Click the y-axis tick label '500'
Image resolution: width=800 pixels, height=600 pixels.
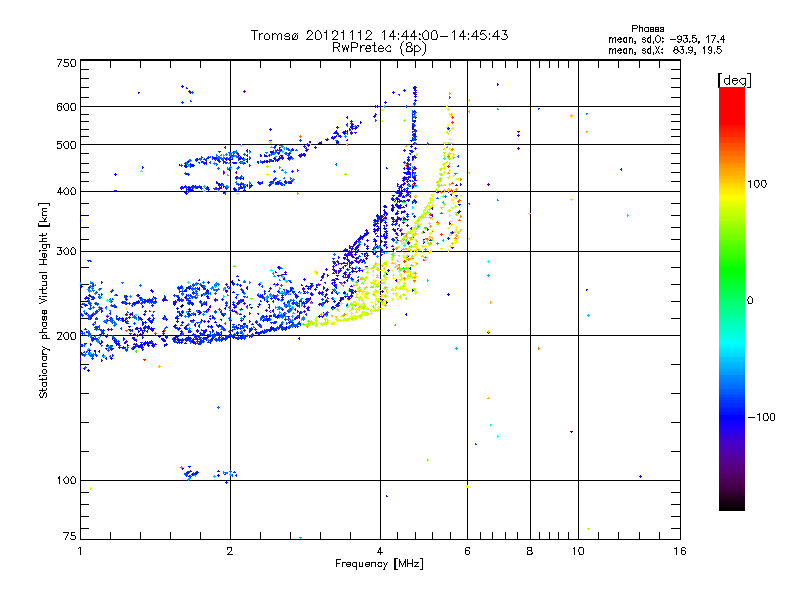(x=66, y=145)
